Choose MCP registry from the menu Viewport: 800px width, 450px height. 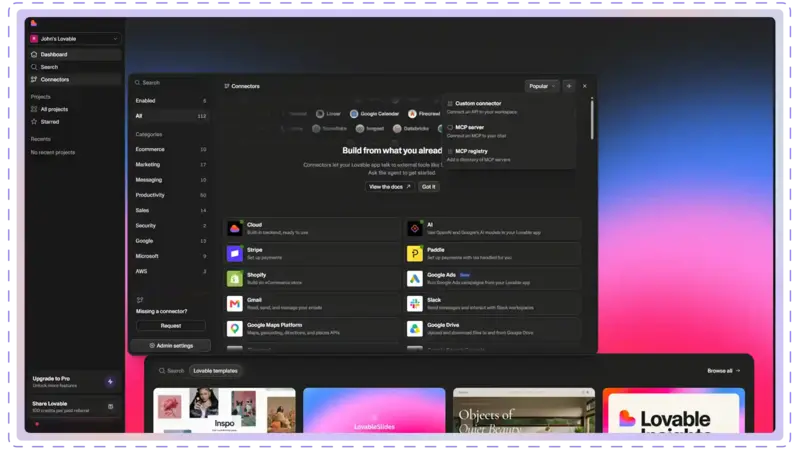tap(509, 155)
